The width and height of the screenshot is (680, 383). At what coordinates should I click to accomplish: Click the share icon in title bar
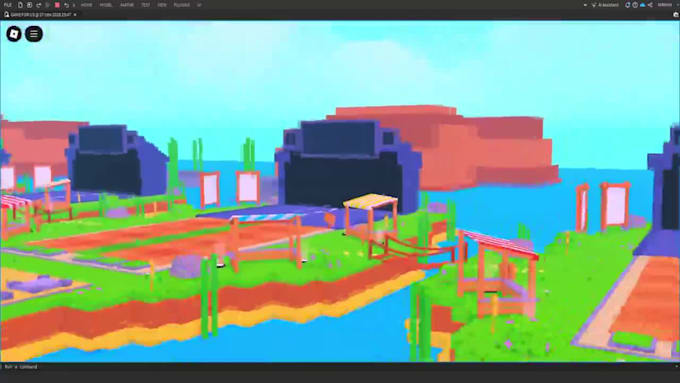point(650,5)
